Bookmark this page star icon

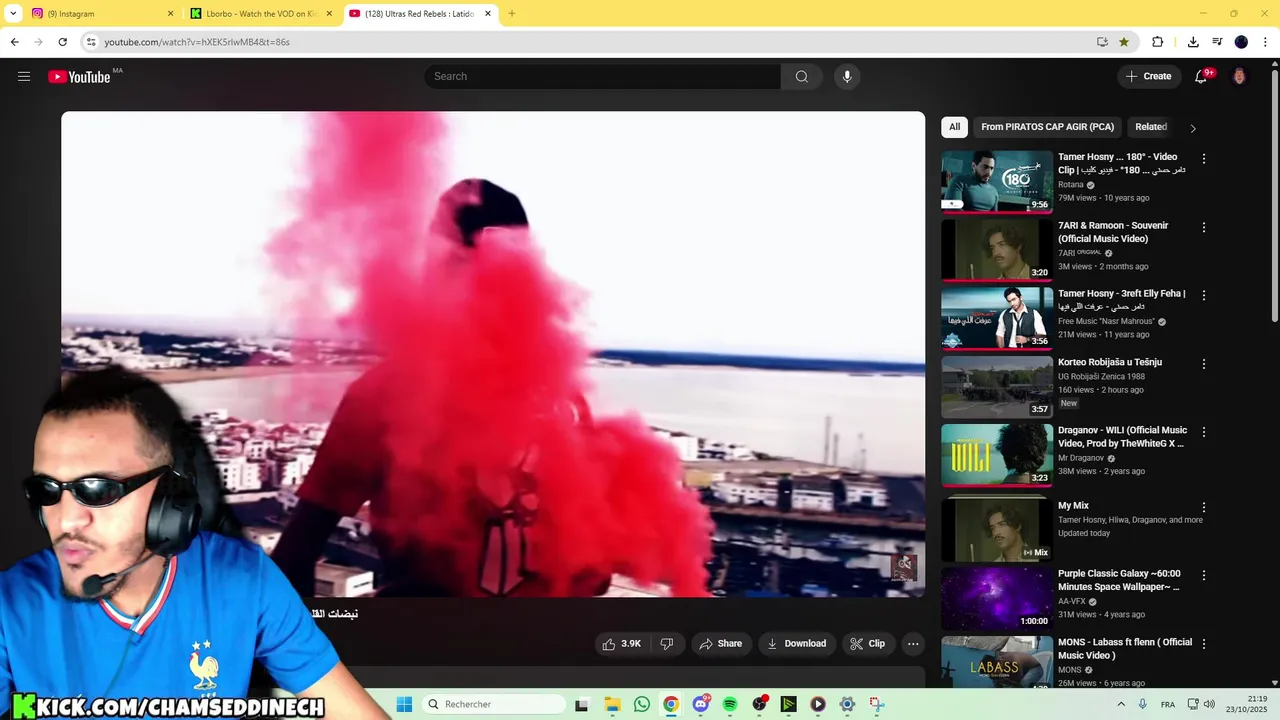(x=1124, y=42)
